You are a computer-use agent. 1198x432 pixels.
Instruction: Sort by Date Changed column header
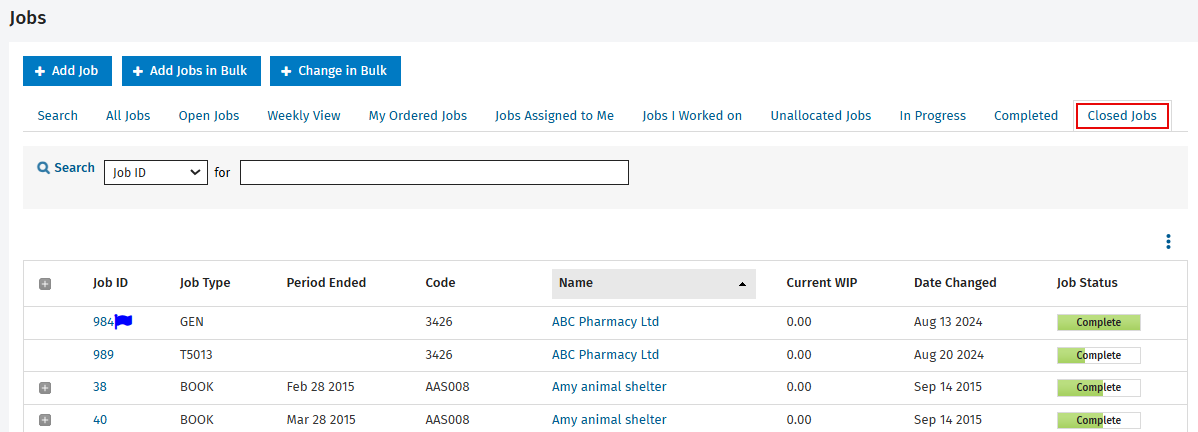(955, 283)
